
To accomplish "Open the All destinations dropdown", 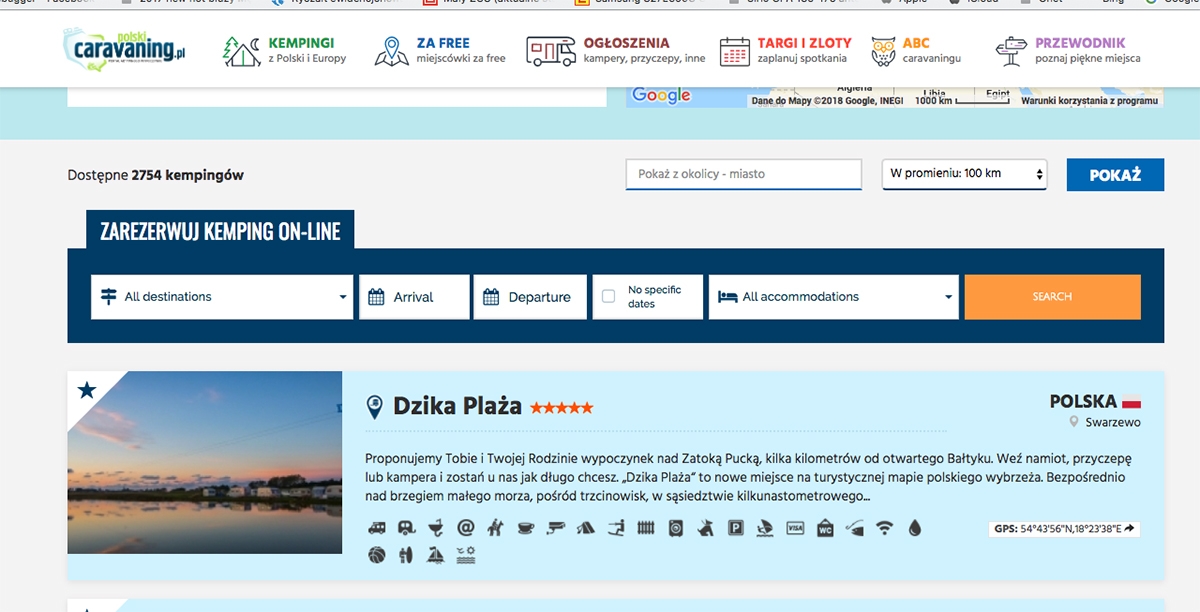I will click(222, 297).
